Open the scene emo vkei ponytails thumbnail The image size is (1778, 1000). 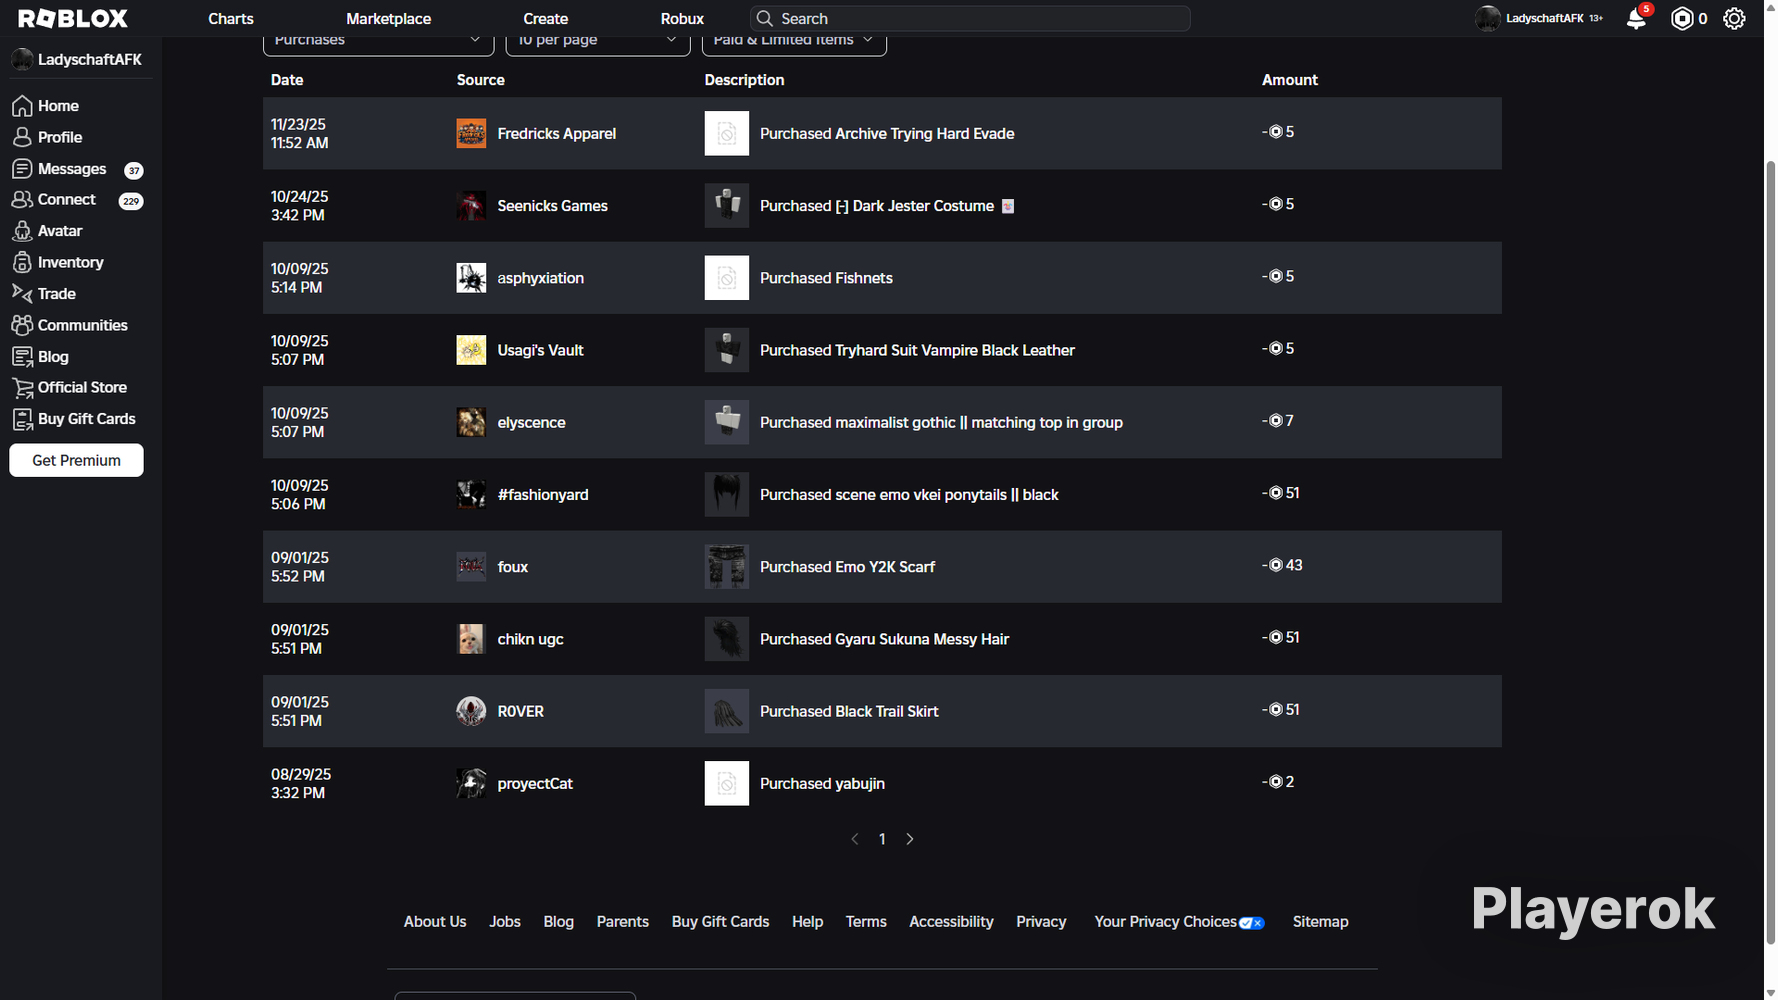pyautogui.click(x=727, y=494)
